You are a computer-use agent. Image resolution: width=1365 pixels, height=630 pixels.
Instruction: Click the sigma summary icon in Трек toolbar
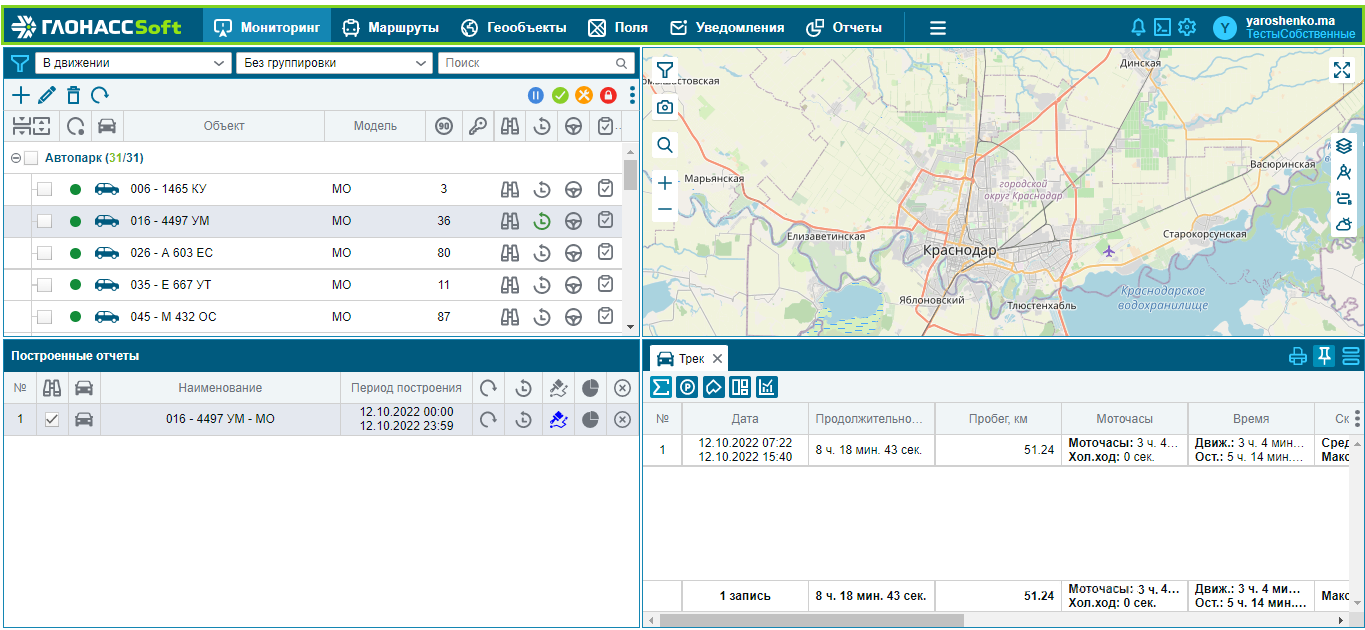point(661,387)
